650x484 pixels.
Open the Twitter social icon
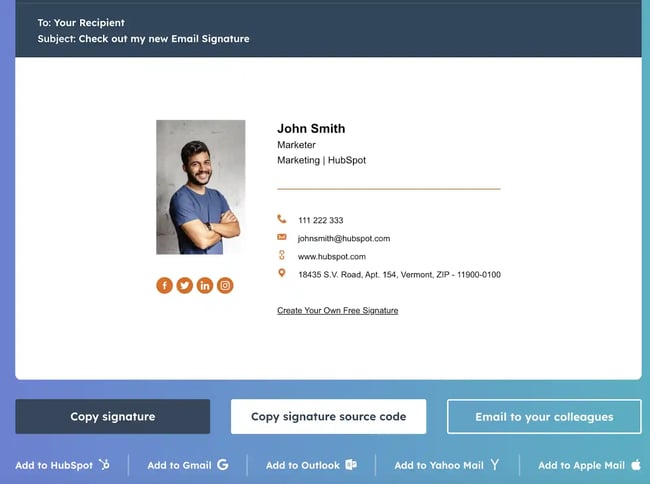point(185,285)
